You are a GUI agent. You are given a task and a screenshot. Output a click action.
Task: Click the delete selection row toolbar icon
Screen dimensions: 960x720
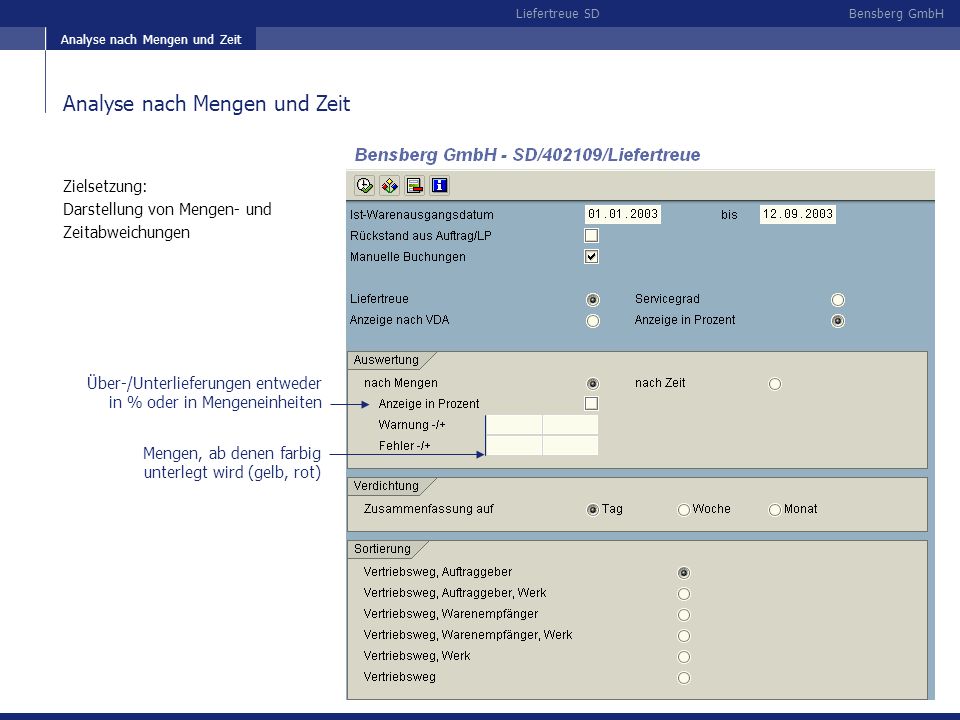(414, 186)
